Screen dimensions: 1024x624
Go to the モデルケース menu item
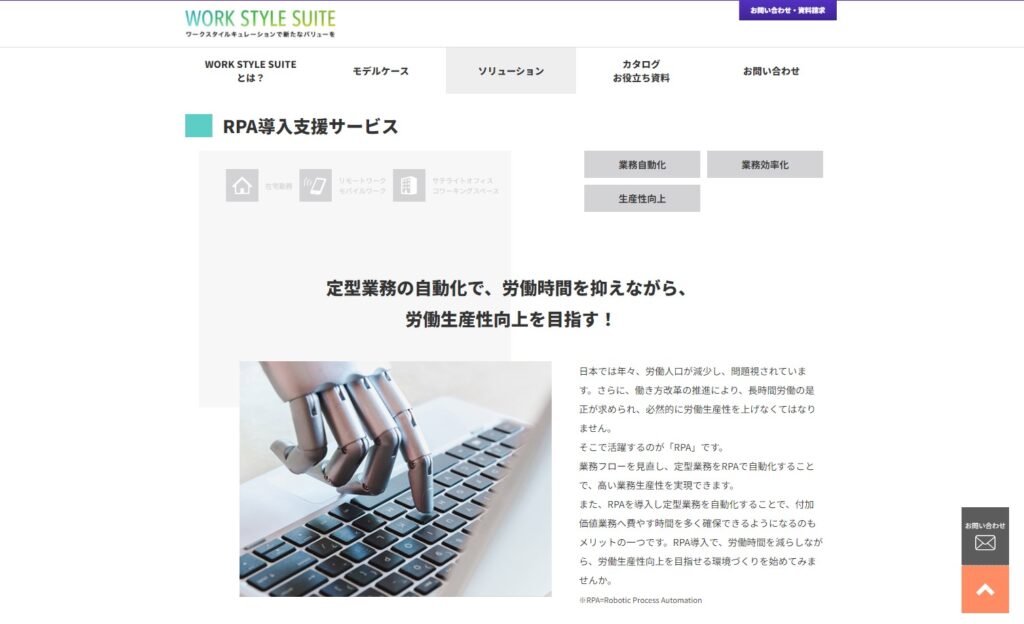pos(381,70)
